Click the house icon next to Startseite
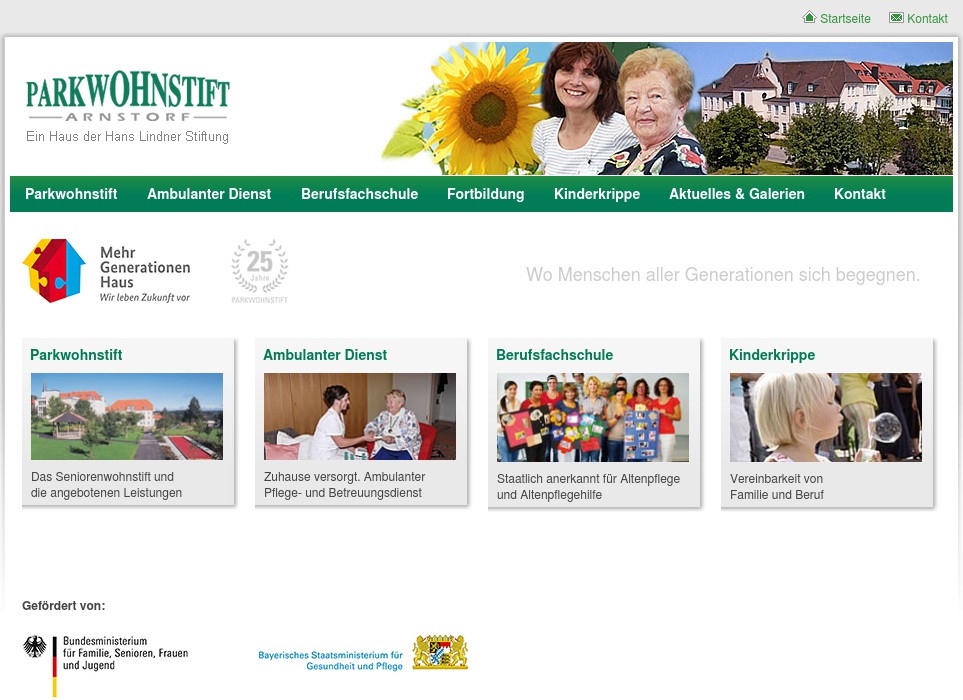The image size is (963, 700). [809, 17]
